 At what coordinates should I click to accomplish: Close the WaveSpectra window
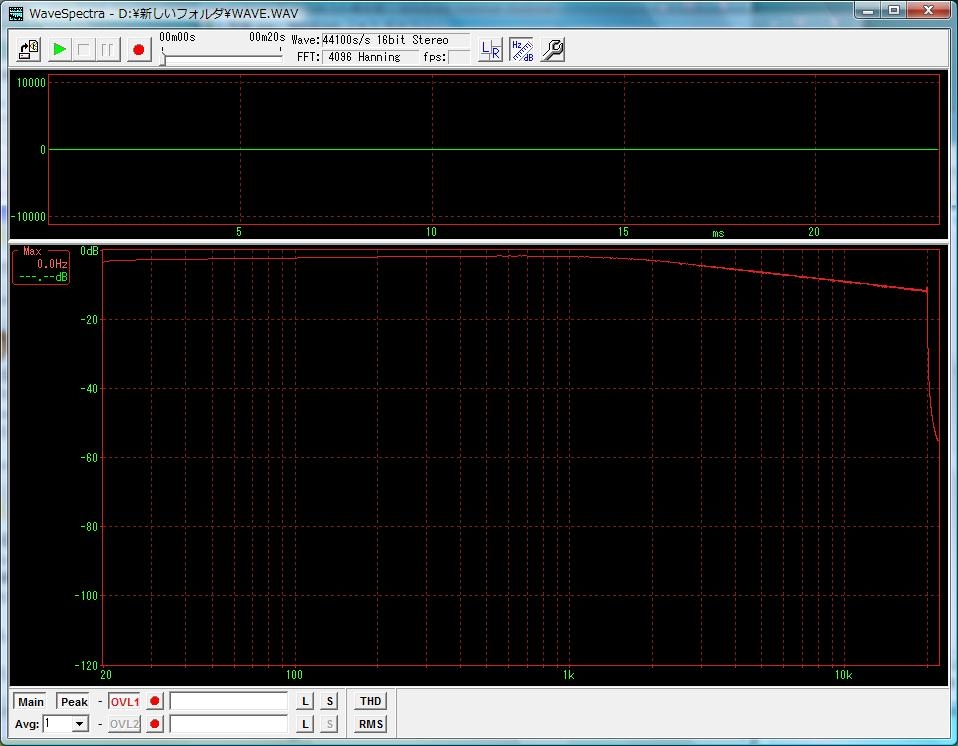pos(929,10)
